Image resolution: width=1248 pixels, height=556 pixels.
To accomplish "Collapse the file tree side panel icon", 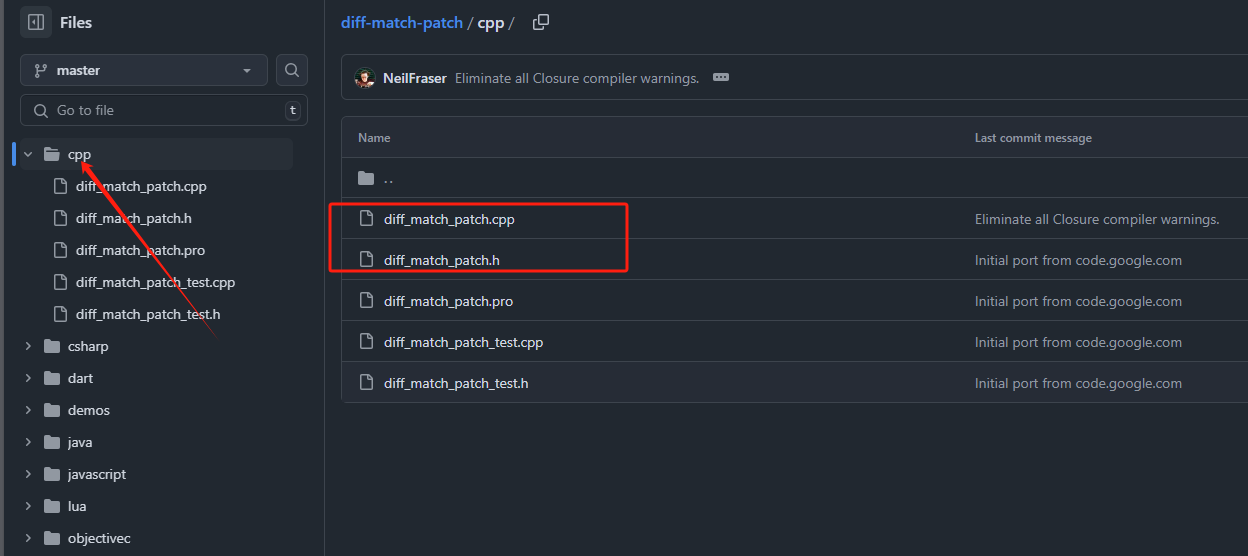I will coord(36,21).
